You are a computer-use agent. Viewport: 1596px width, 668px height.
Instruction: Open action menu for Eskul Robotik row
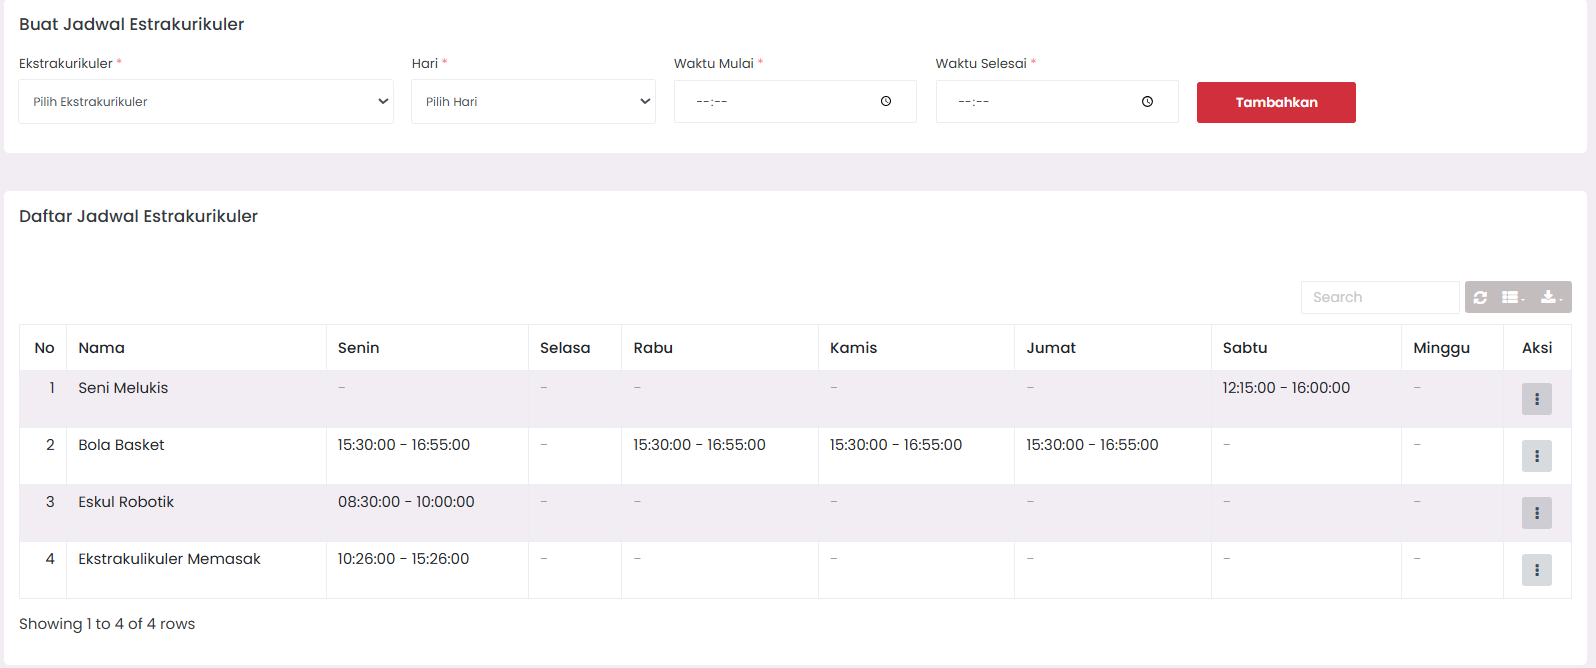point(1536,513)
